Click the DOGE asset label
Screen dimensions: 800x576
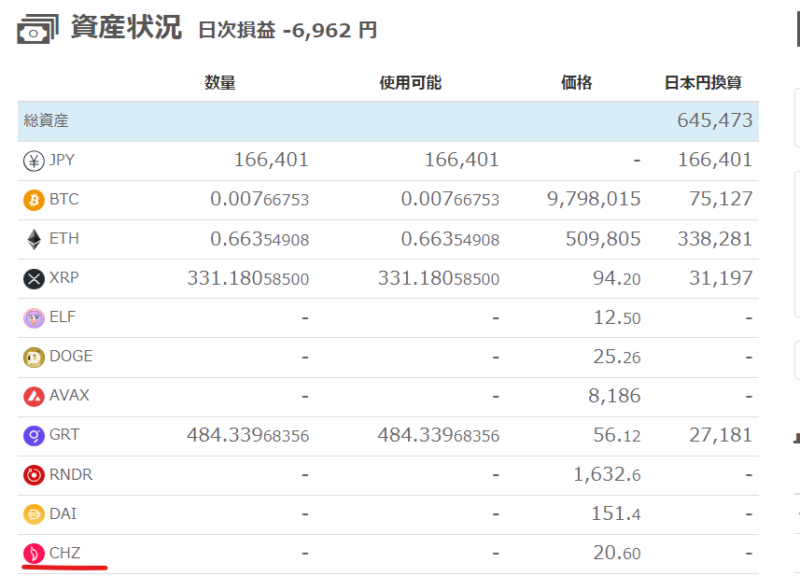point(71,356)
